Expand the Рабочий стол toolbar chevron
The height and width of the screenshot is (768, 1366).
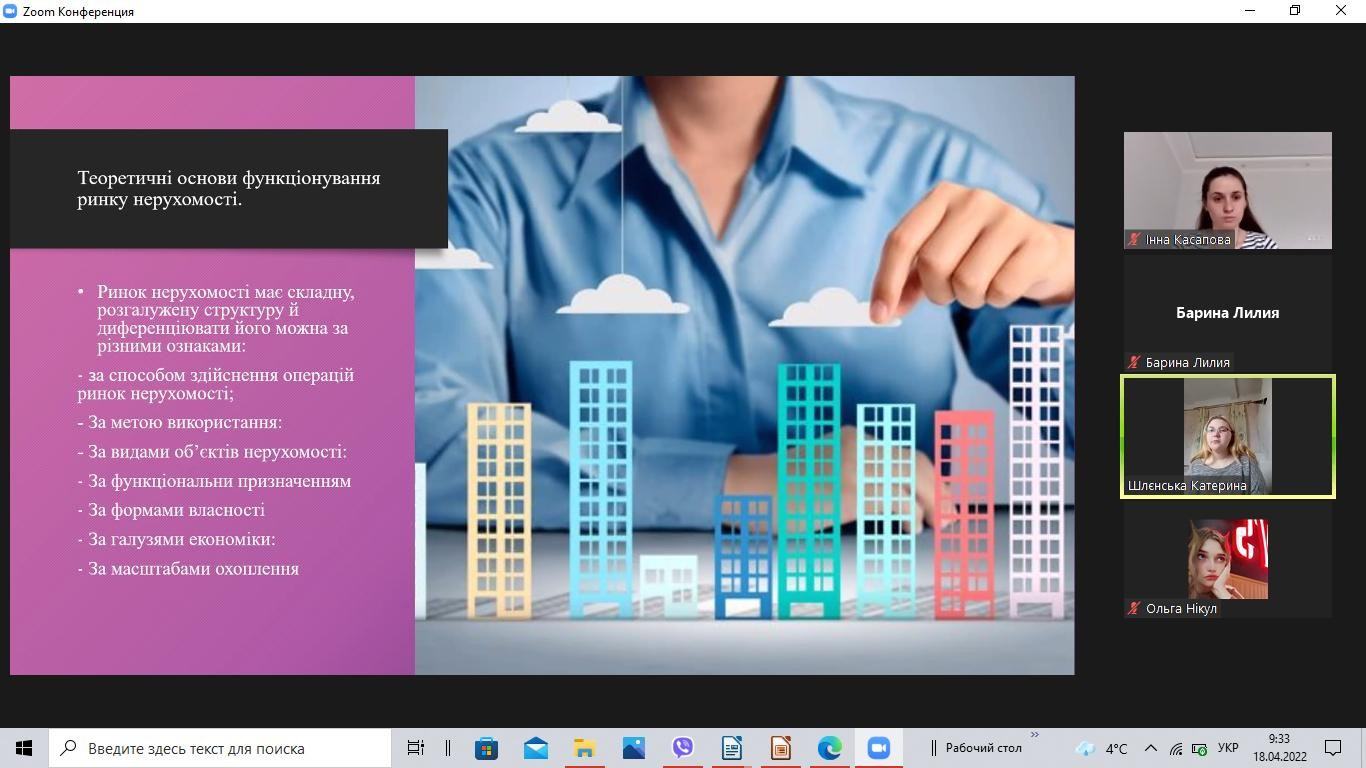point(1035,735)
